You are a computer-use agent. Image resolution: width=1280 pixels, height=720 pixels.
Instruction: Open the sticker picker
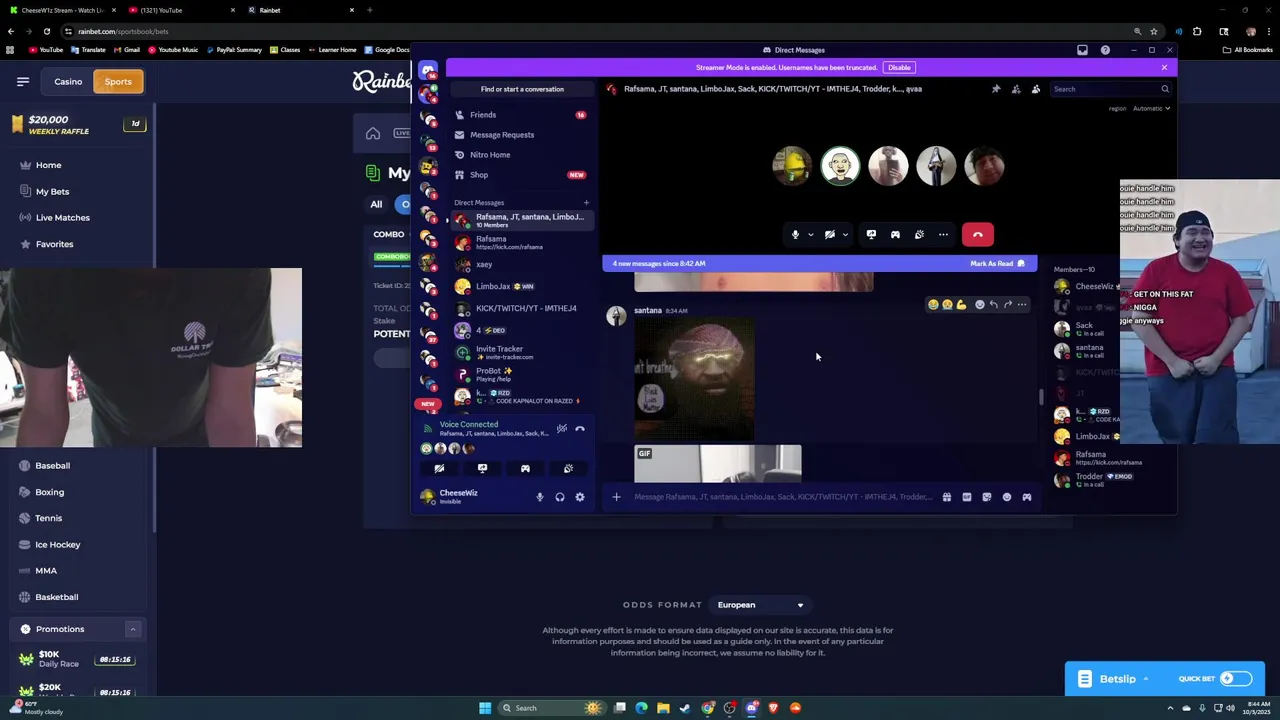986,497
